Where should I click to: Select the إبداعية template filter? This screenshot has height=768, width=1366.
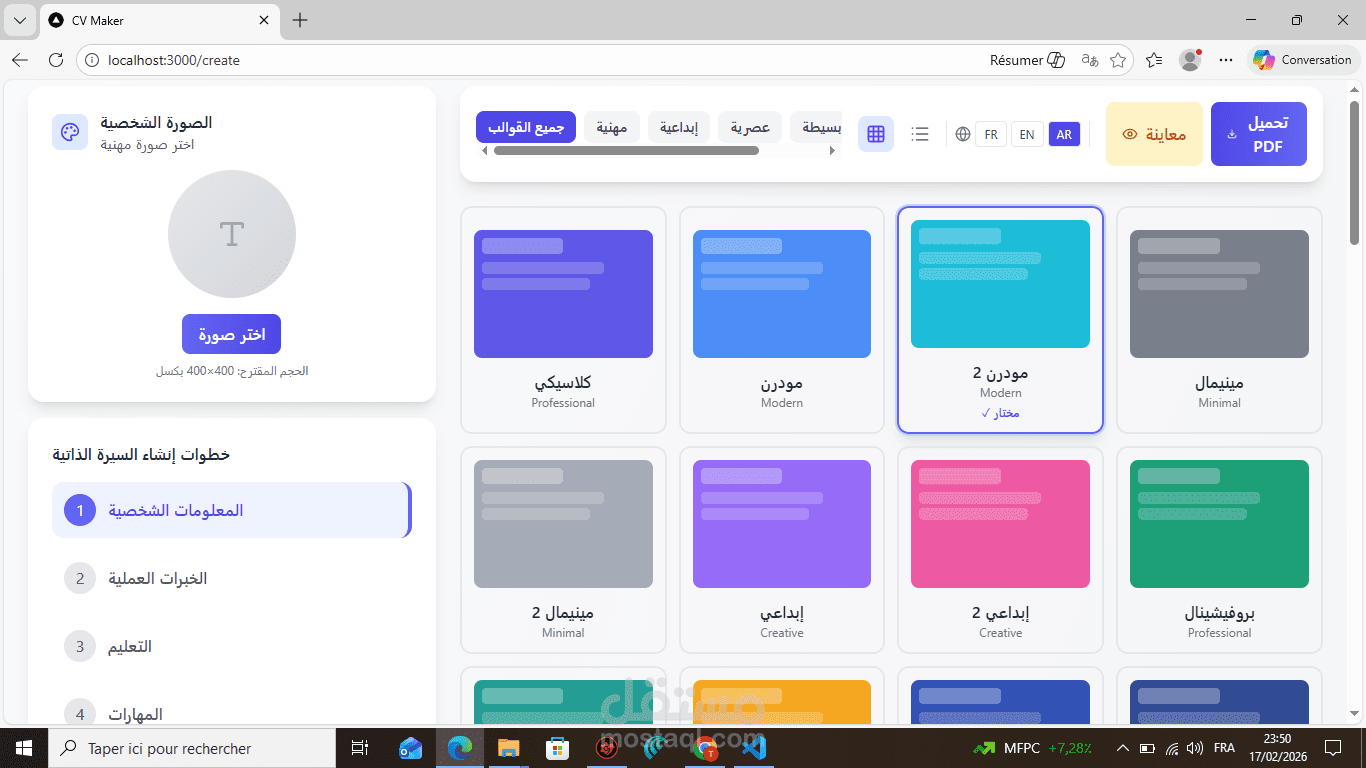tap(679, 126)
